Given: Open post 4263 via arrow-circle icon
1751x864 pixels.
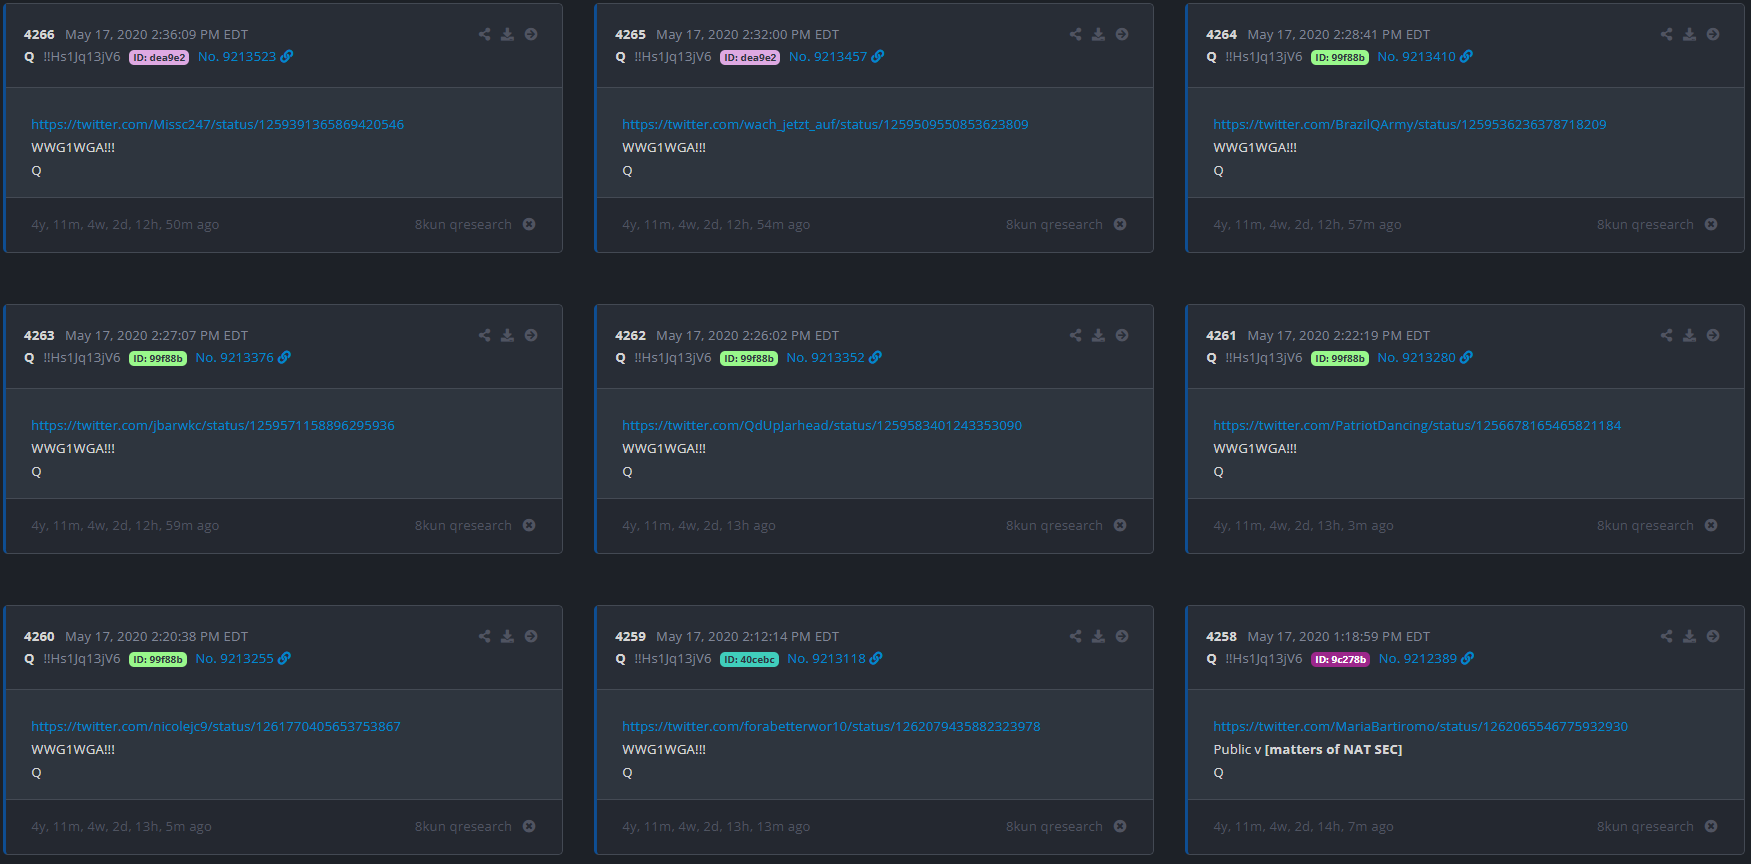Looking at the screenshot, I should tap(531, 335).
